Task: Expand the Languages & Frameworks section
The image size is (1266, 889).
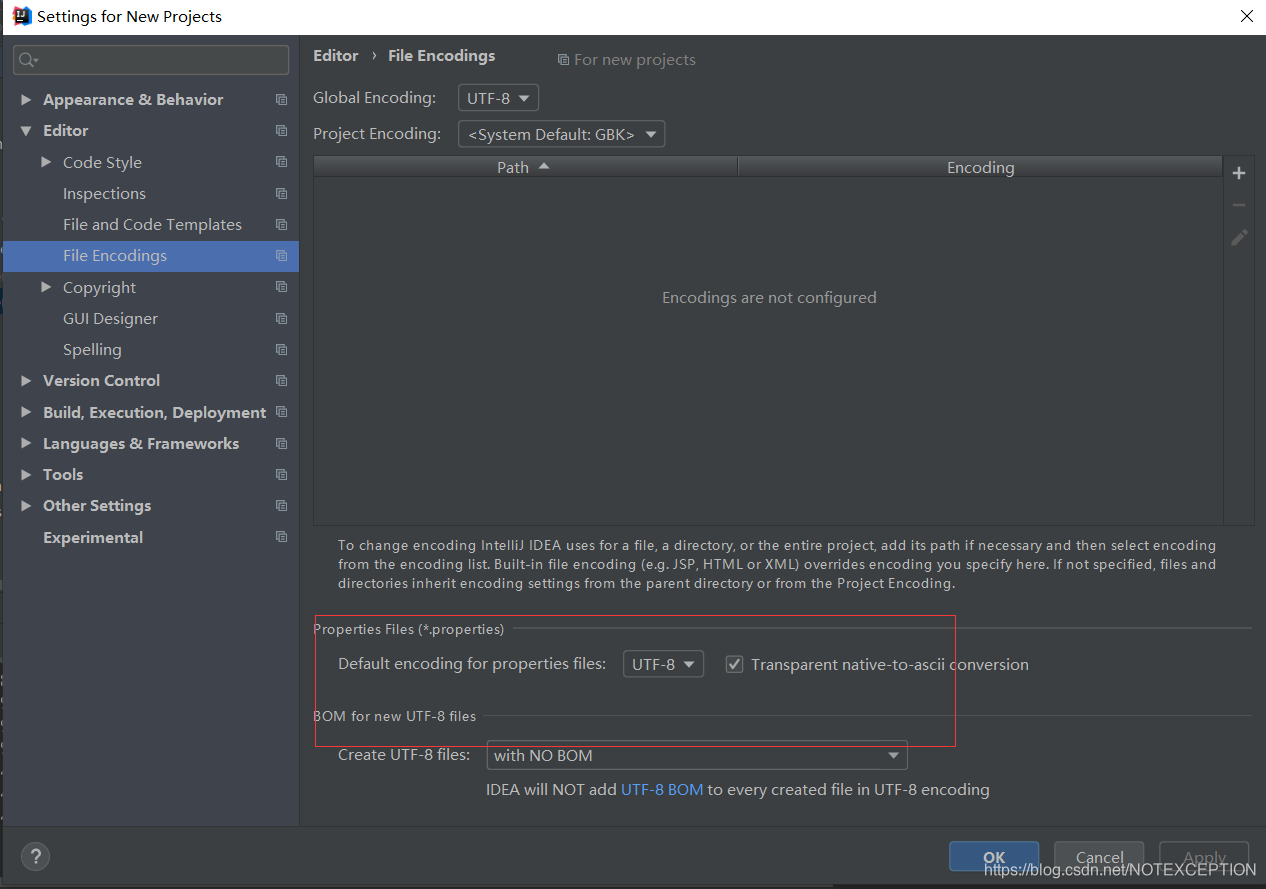Action: (26, 443)
